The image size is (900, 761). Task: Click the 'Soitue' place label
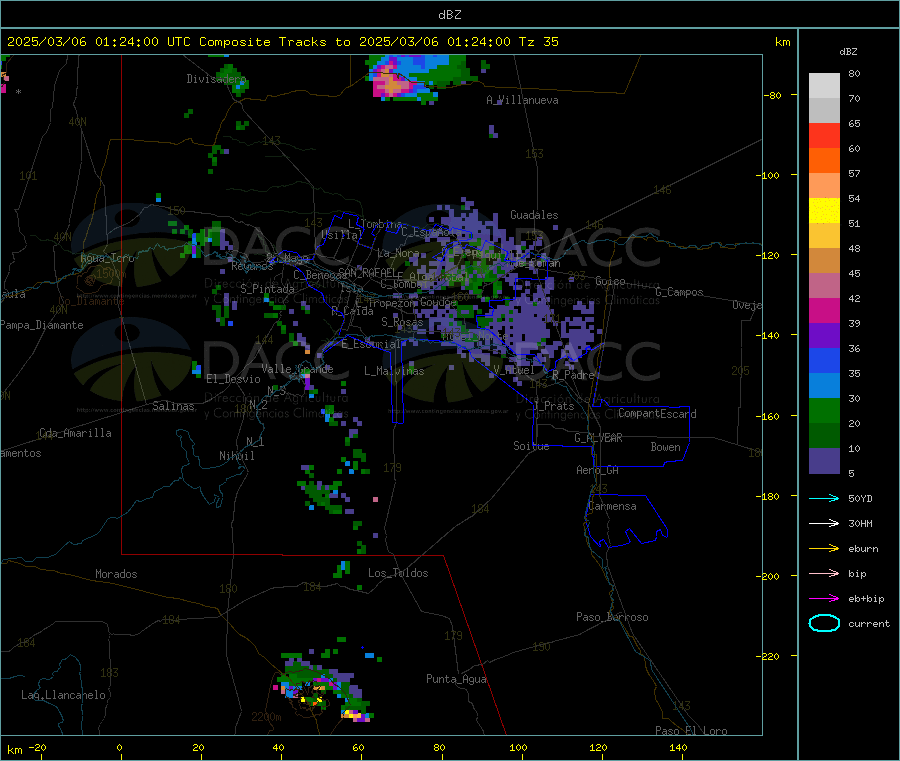pyautogui.click(x=531, y=446)
